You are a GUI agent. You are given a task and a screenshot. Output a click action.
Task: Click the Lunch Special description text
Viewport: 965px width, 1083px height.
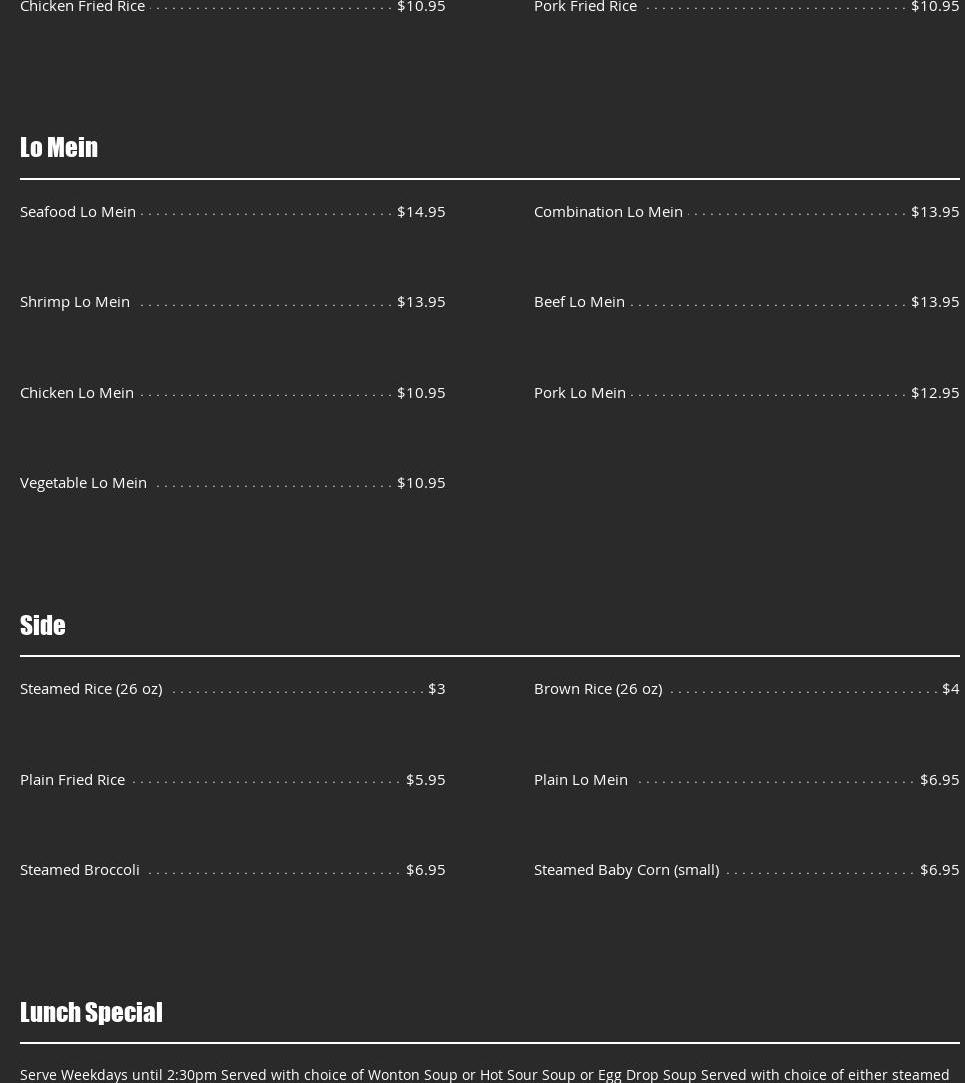(x=485, y=1074)
